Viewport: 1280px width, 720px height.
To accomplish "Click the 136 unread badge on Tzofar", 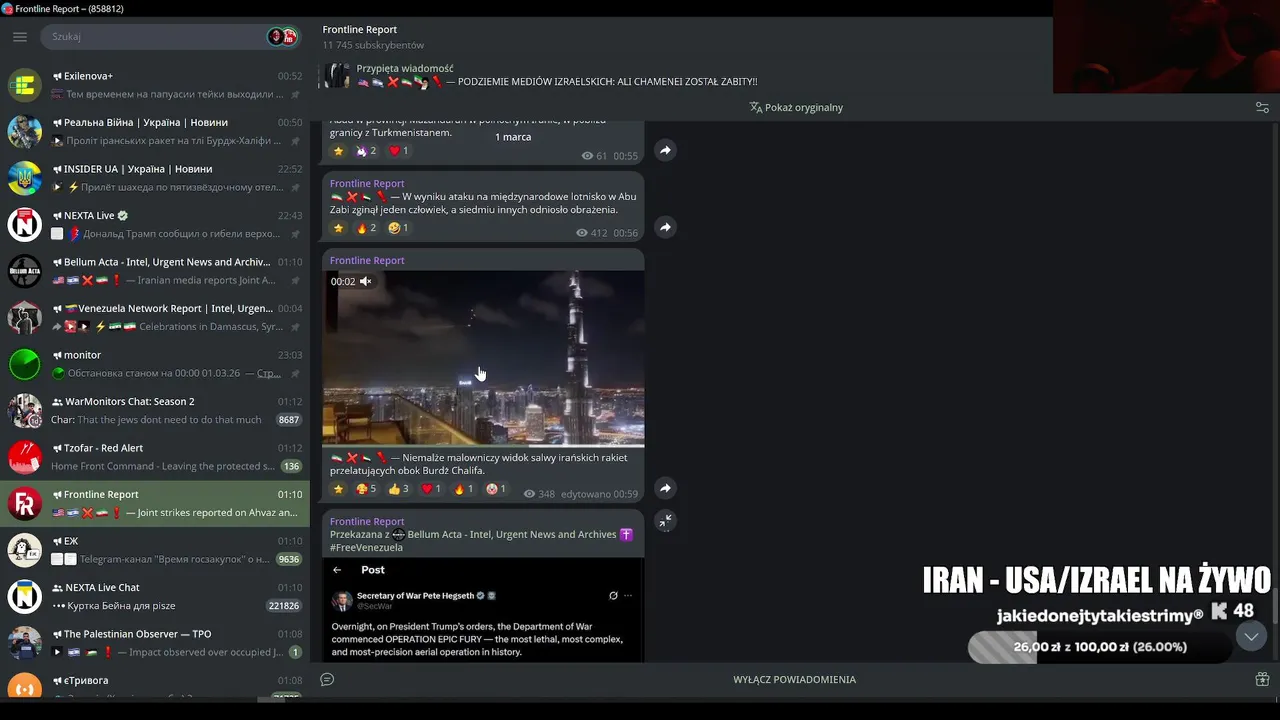I will [x=291, y=466].
